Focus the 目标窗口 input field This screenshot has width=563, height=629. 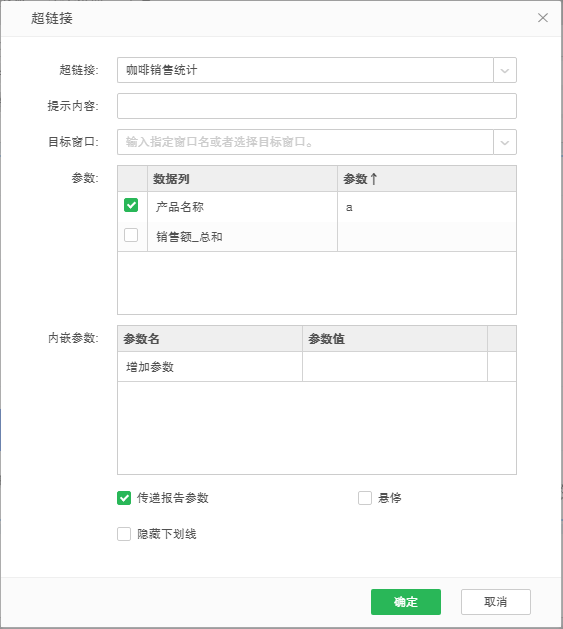pos(305,142)
